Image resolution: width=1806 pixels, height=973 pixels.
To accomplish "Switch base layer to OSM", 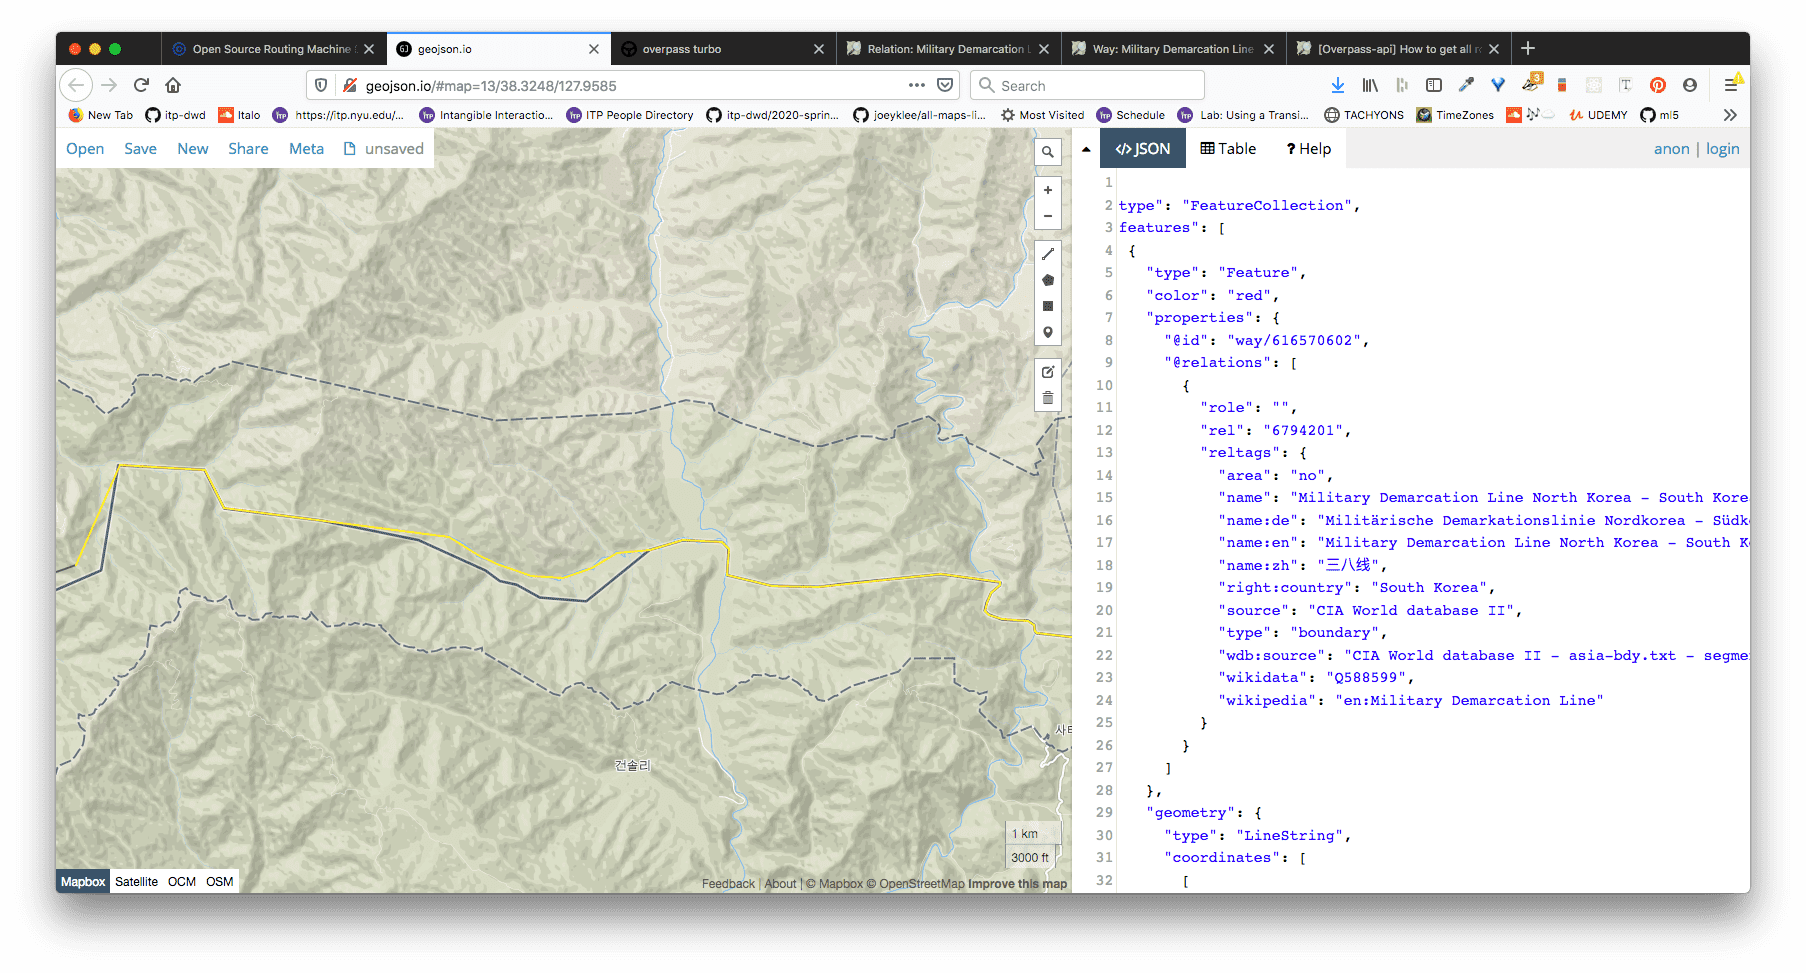I will click(x=219, y=882).
